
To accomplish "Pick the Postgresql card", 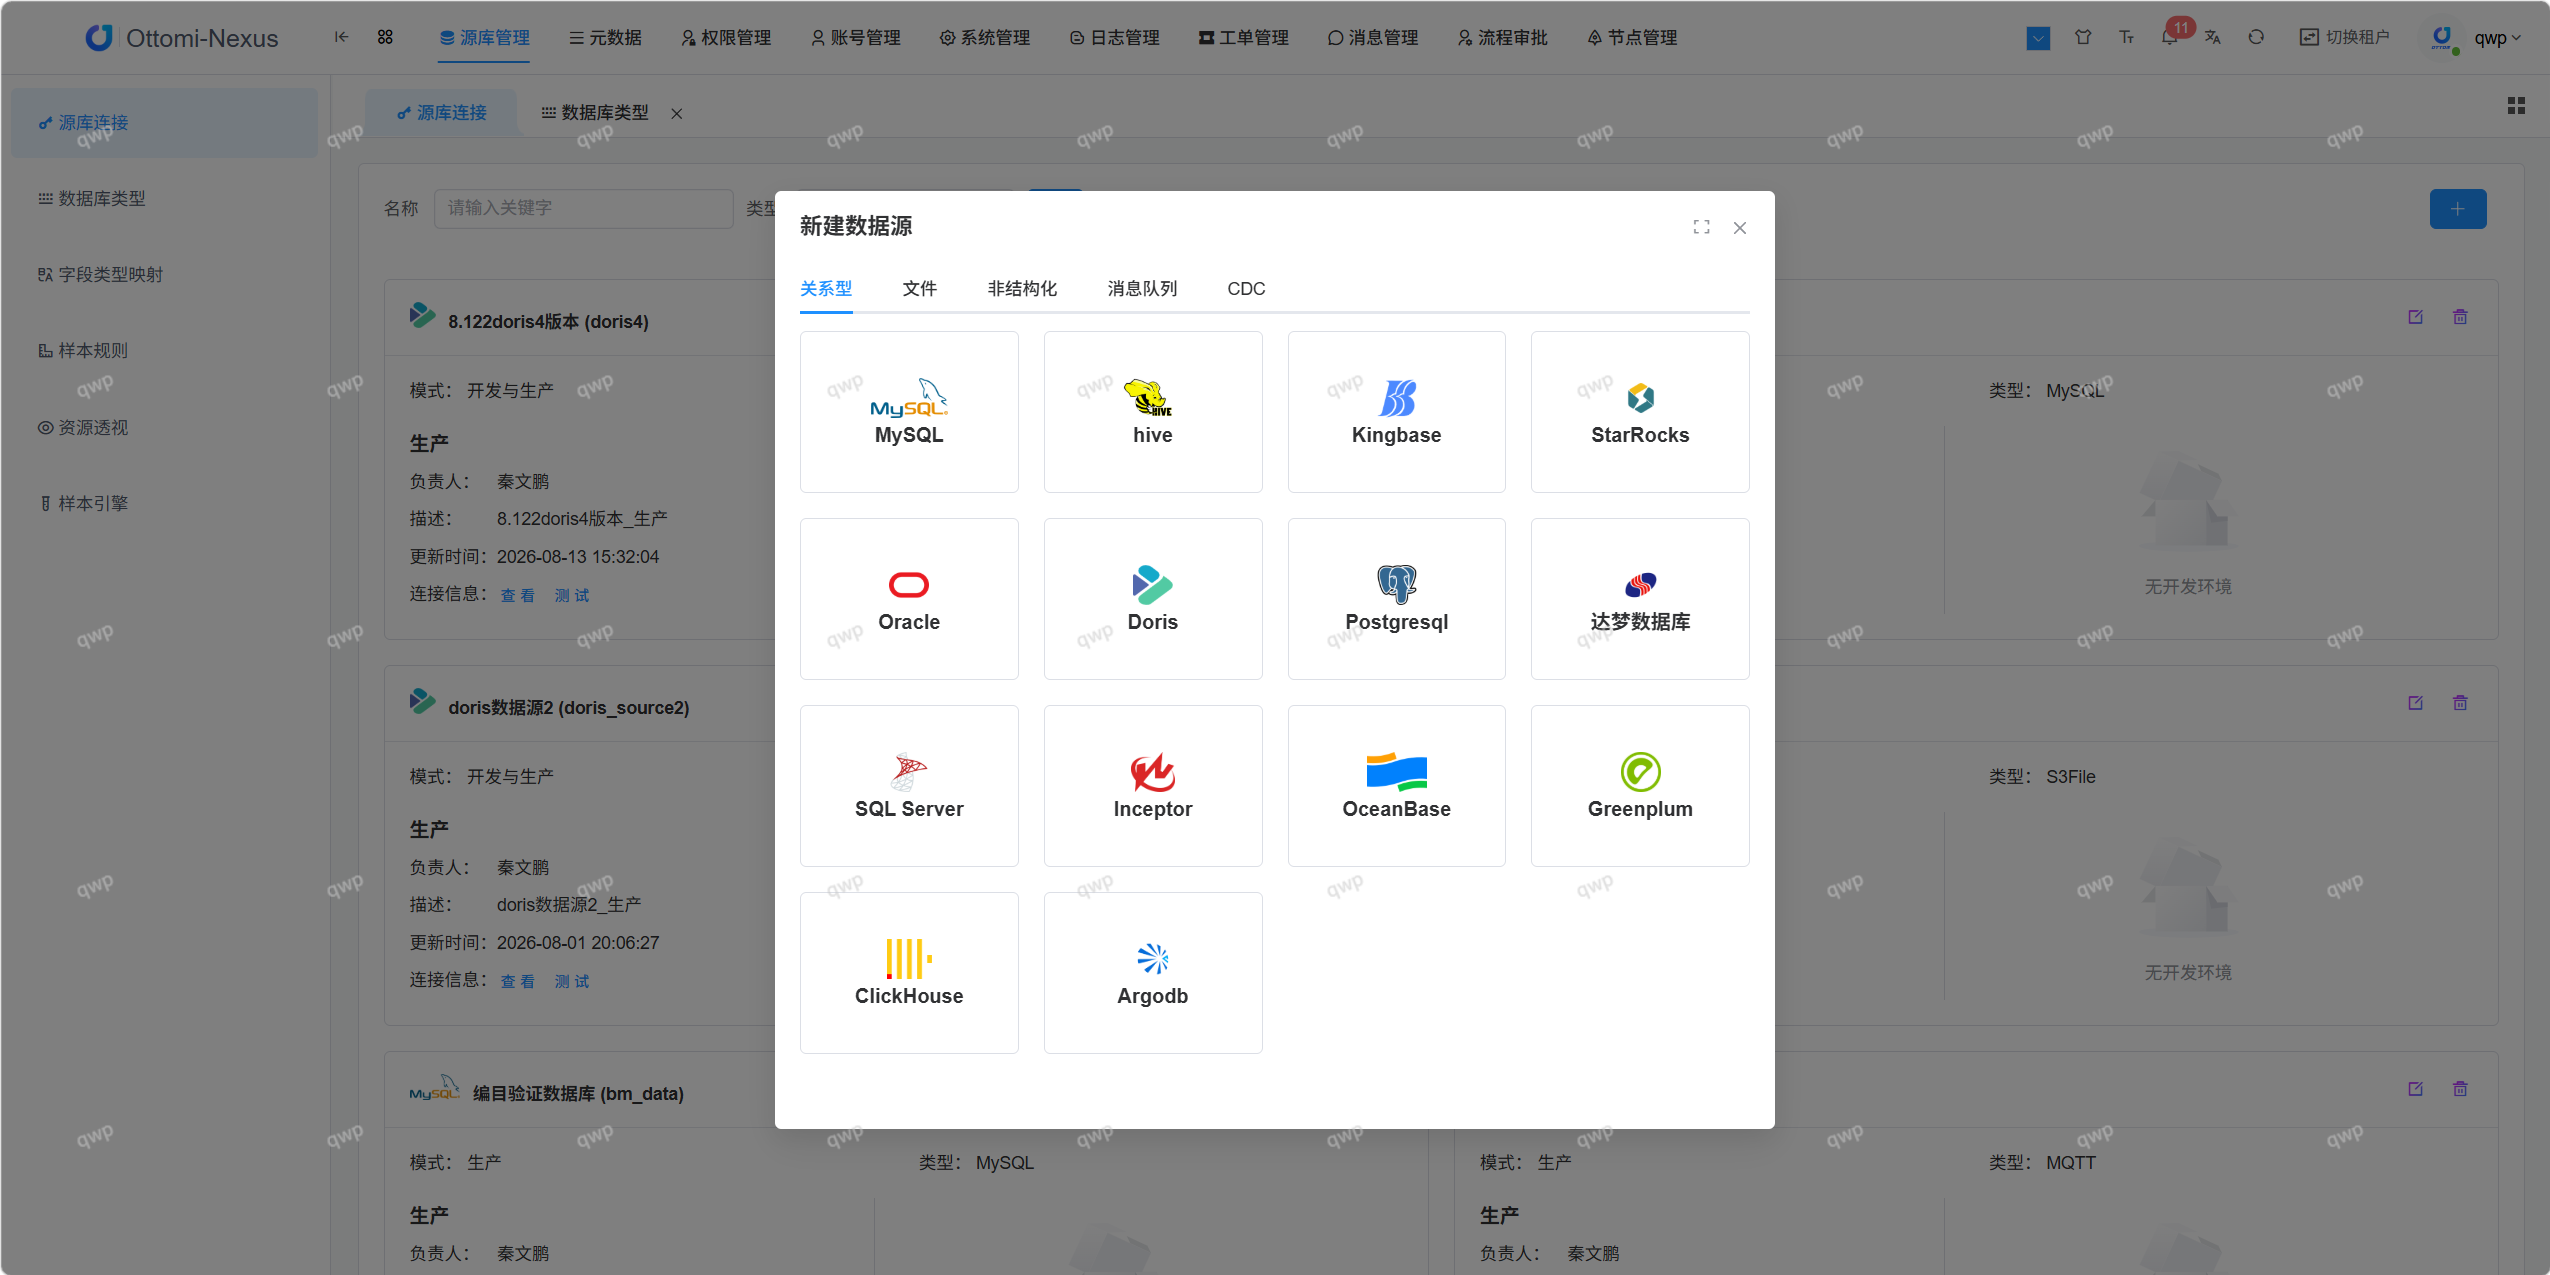I will (1396, 599).
